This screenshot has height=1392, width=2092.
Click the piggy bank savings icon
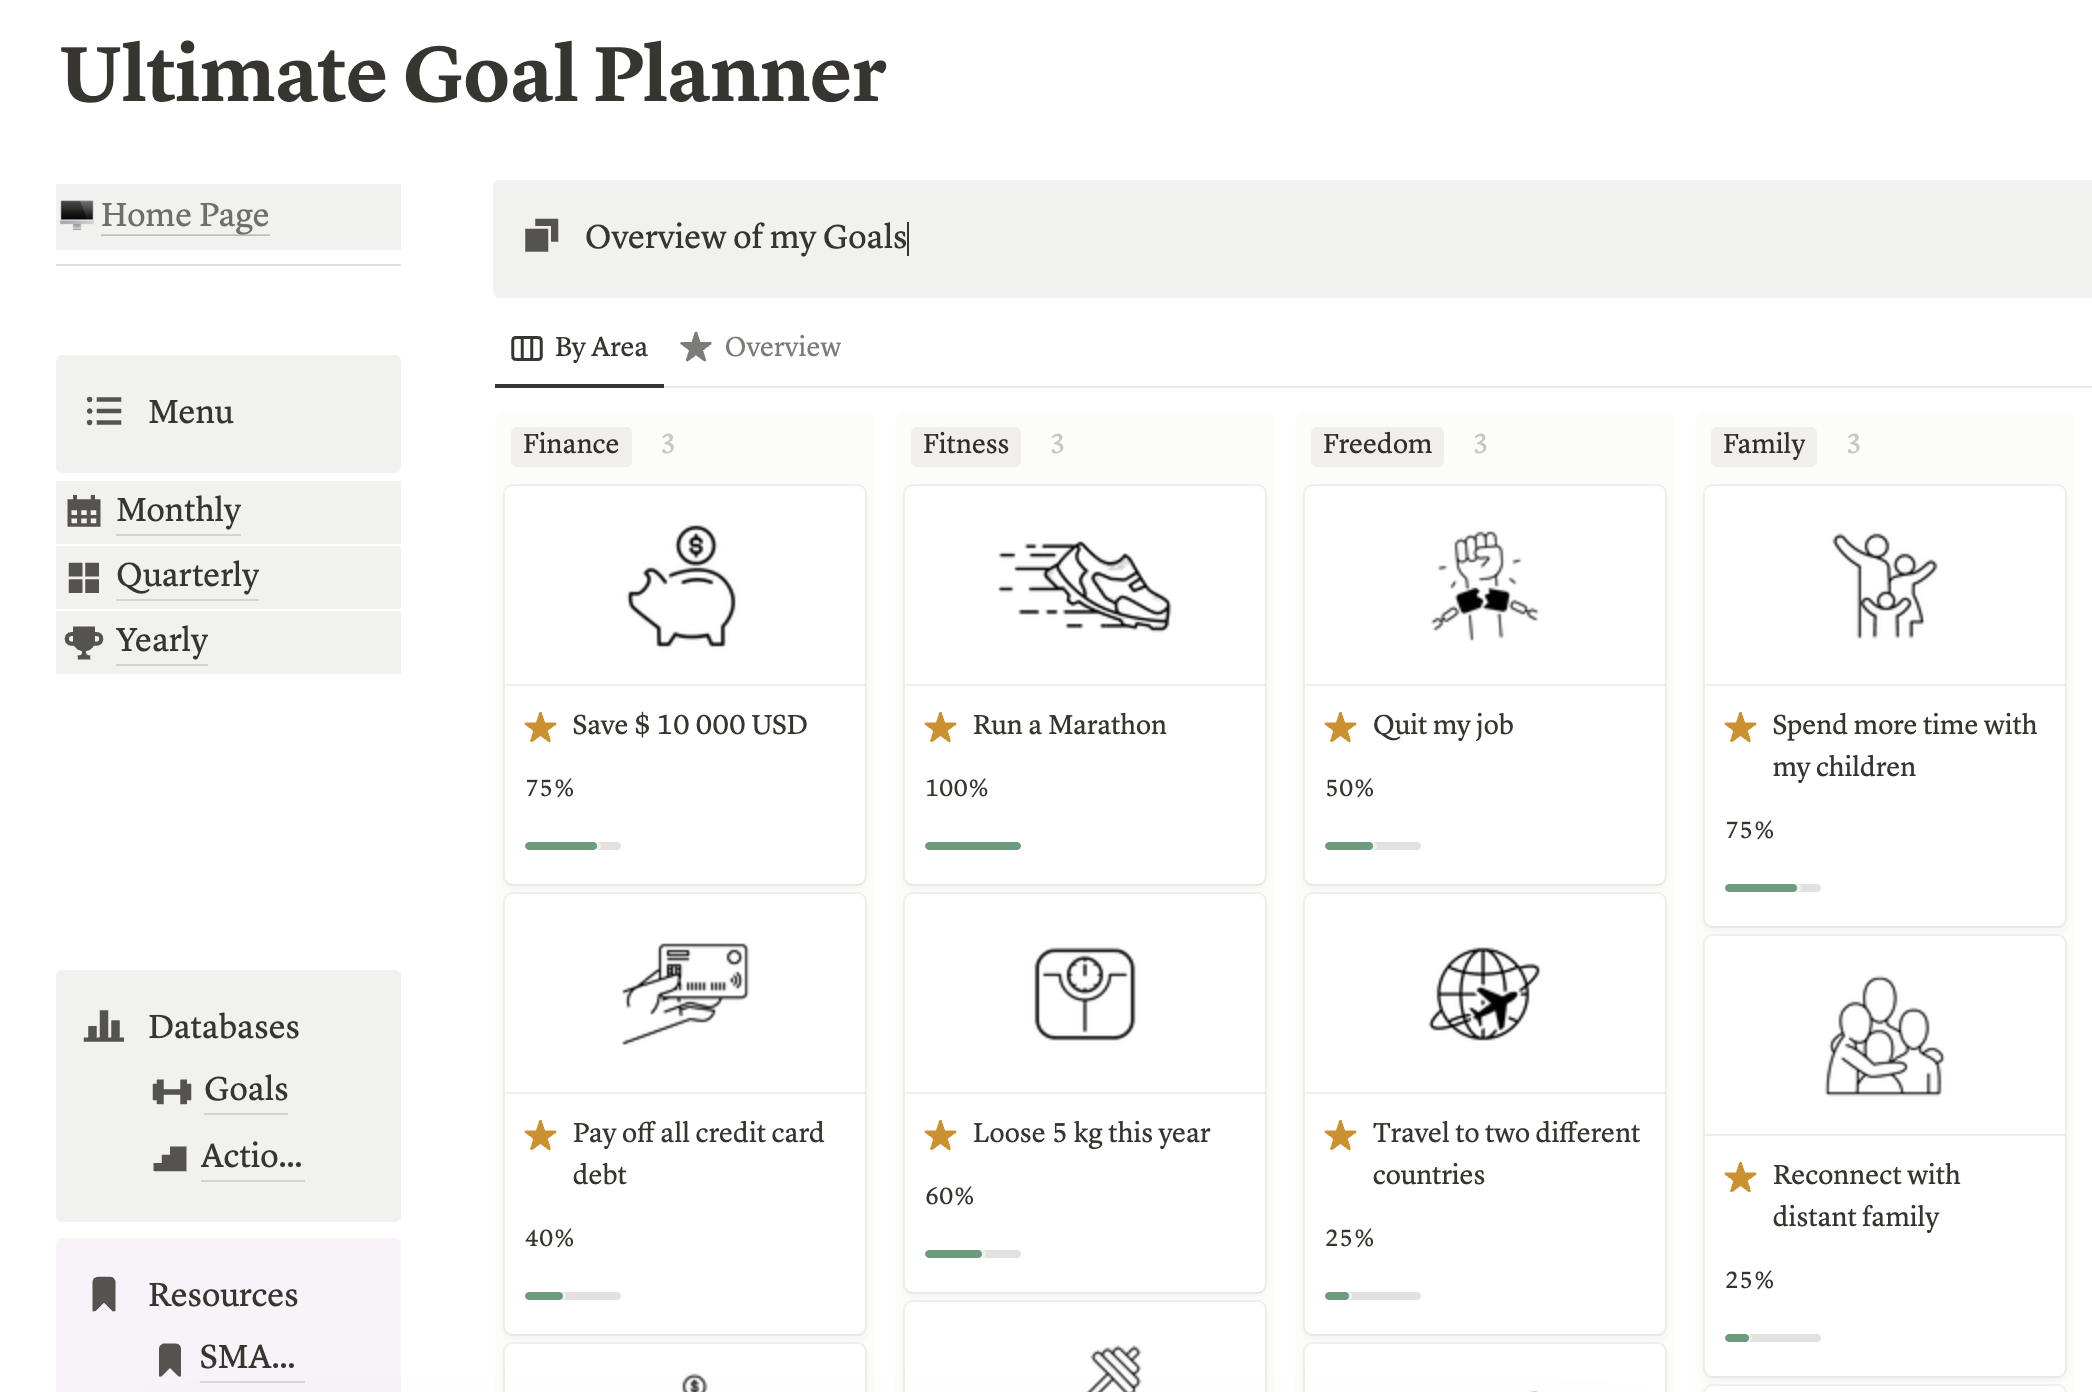coord(683,586)
